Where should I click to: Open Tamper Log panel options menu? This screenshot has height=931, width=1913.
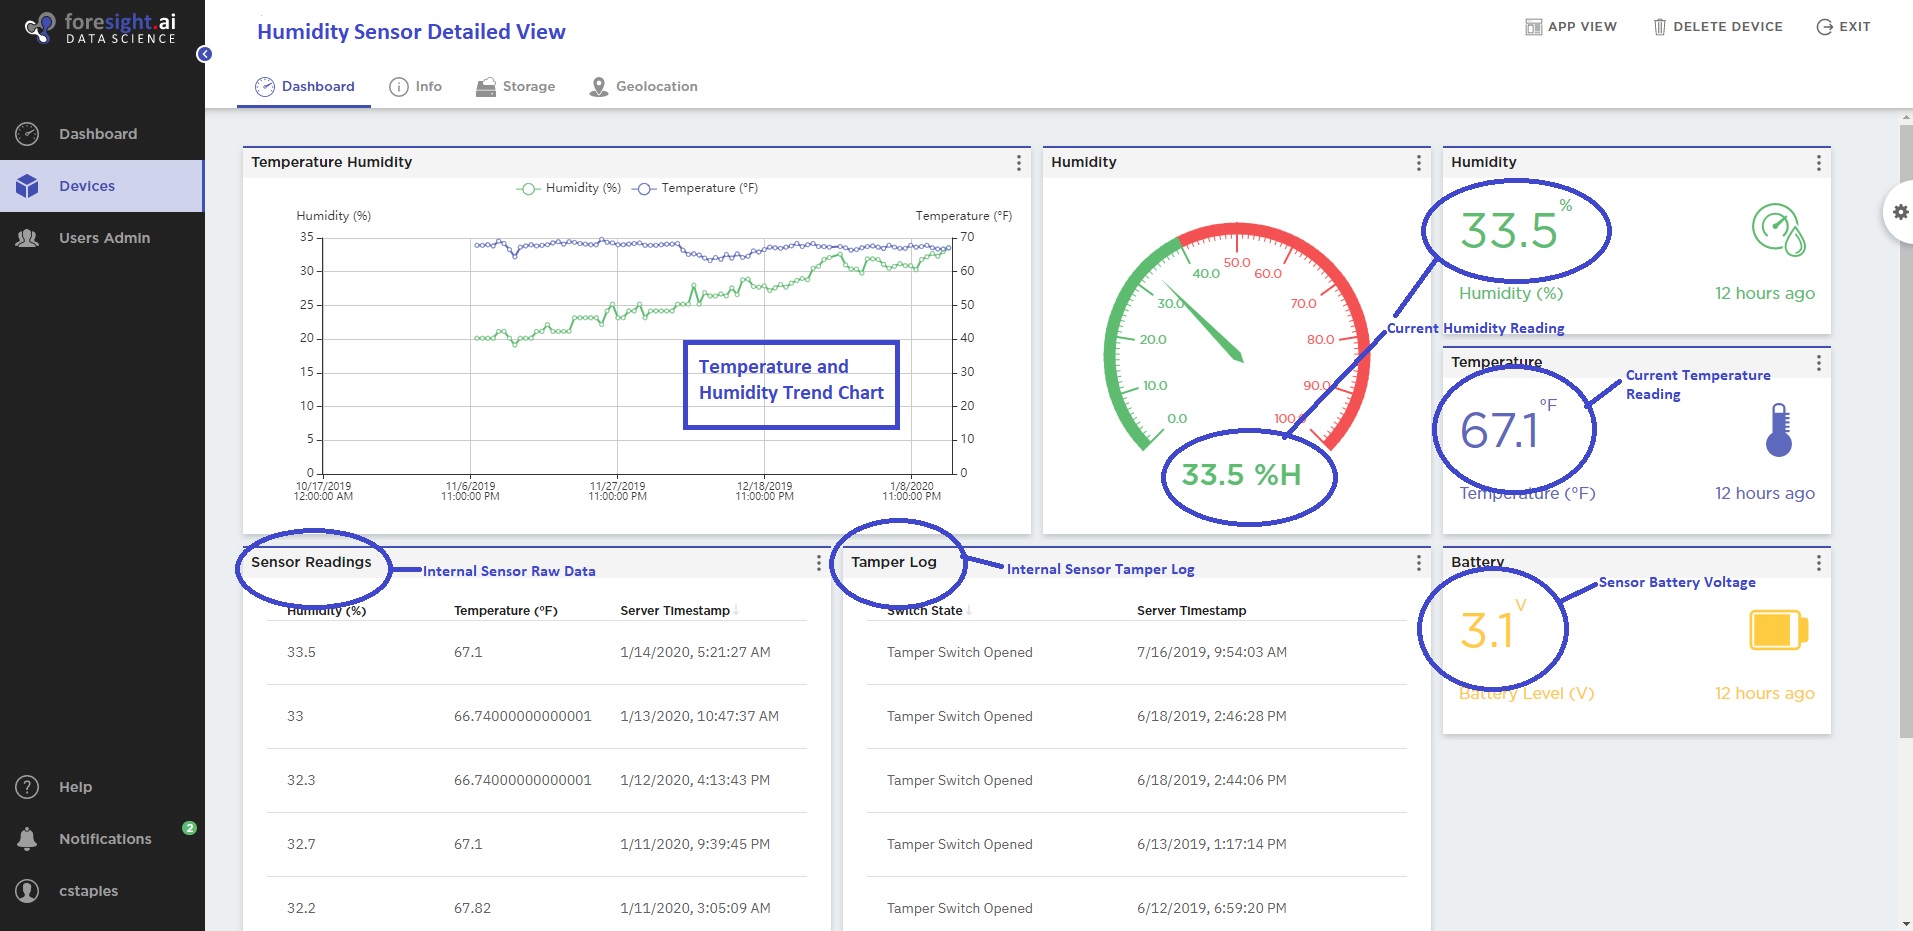[1418, 563]
